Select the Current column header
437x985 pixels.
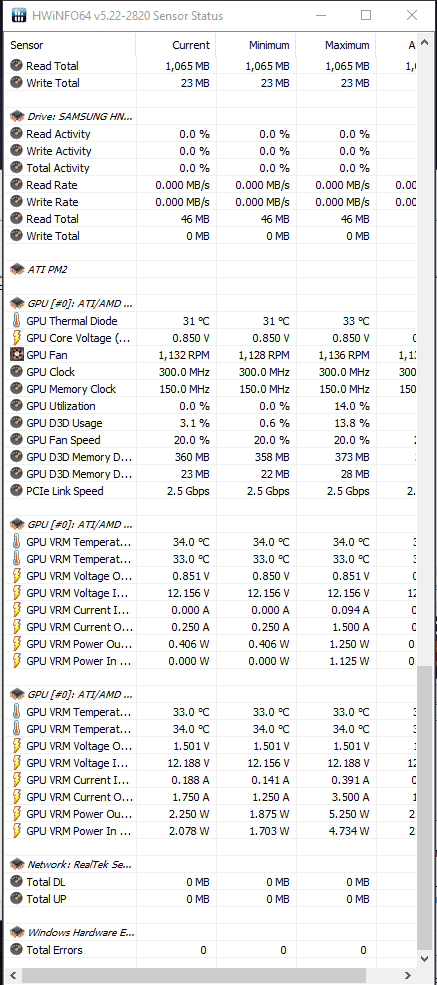[176, 45]
